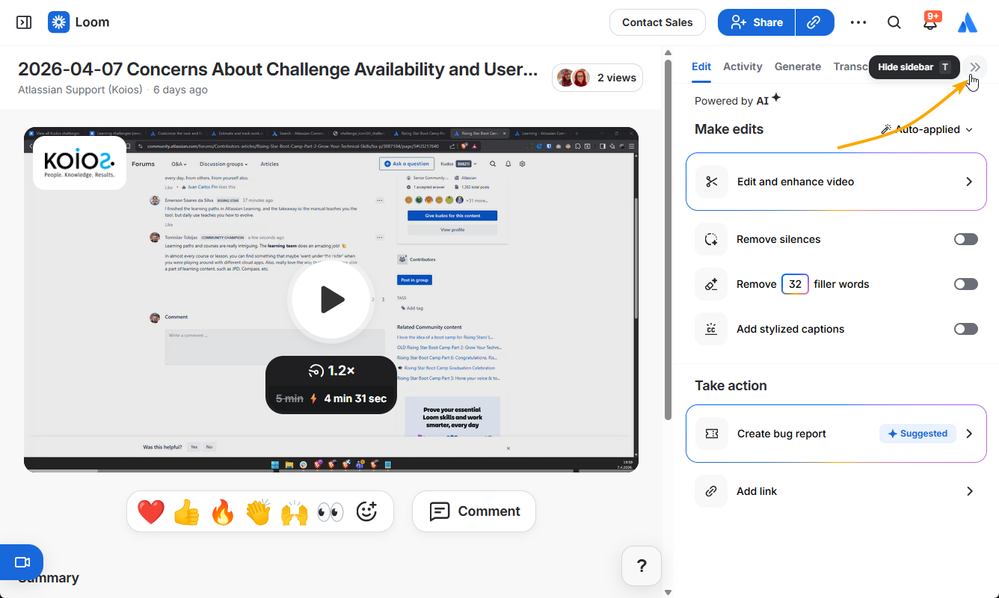Click the blue record video camera button
Viewport: 999px width, 598px height.
pyautogui.click(x=22, y=562)
